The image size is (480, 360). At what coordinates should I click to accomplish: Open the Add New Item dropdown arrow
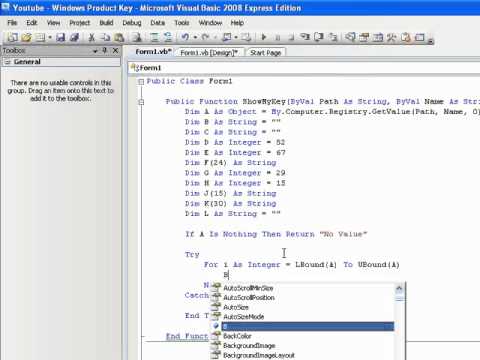pyautogui.click(x=50, y=37)
